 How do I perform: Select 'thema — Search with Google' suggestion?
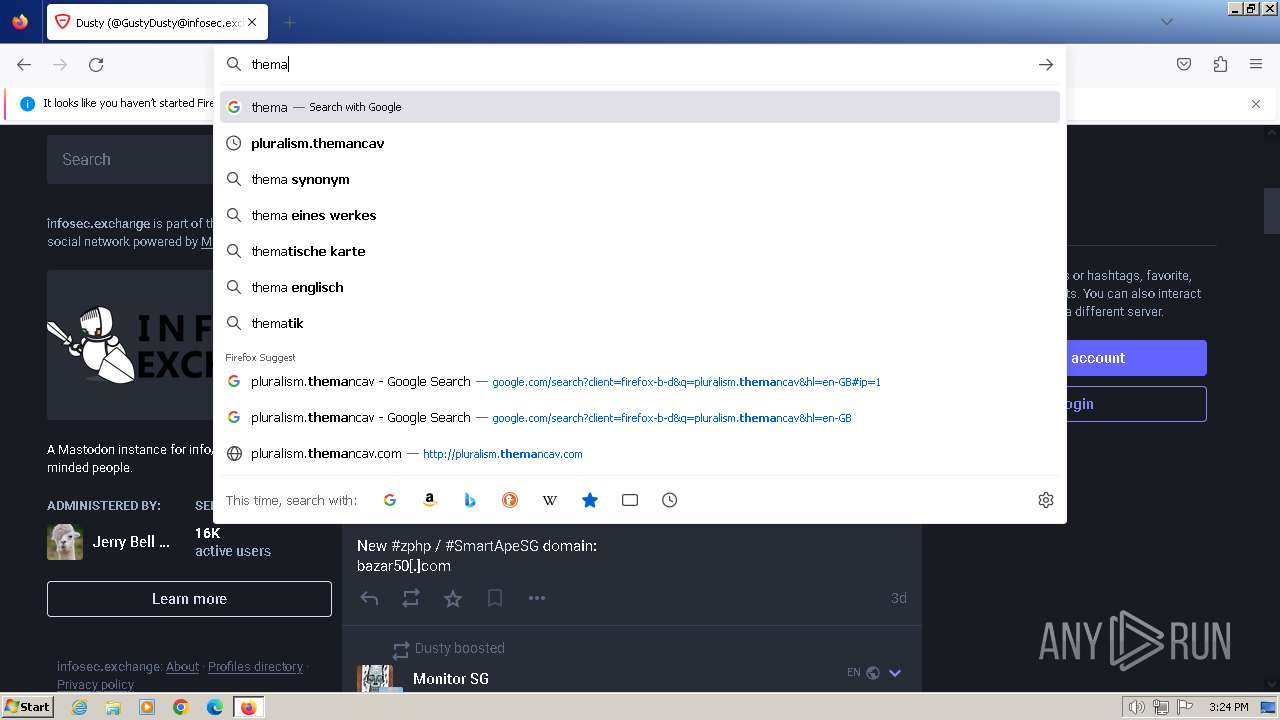640,107
